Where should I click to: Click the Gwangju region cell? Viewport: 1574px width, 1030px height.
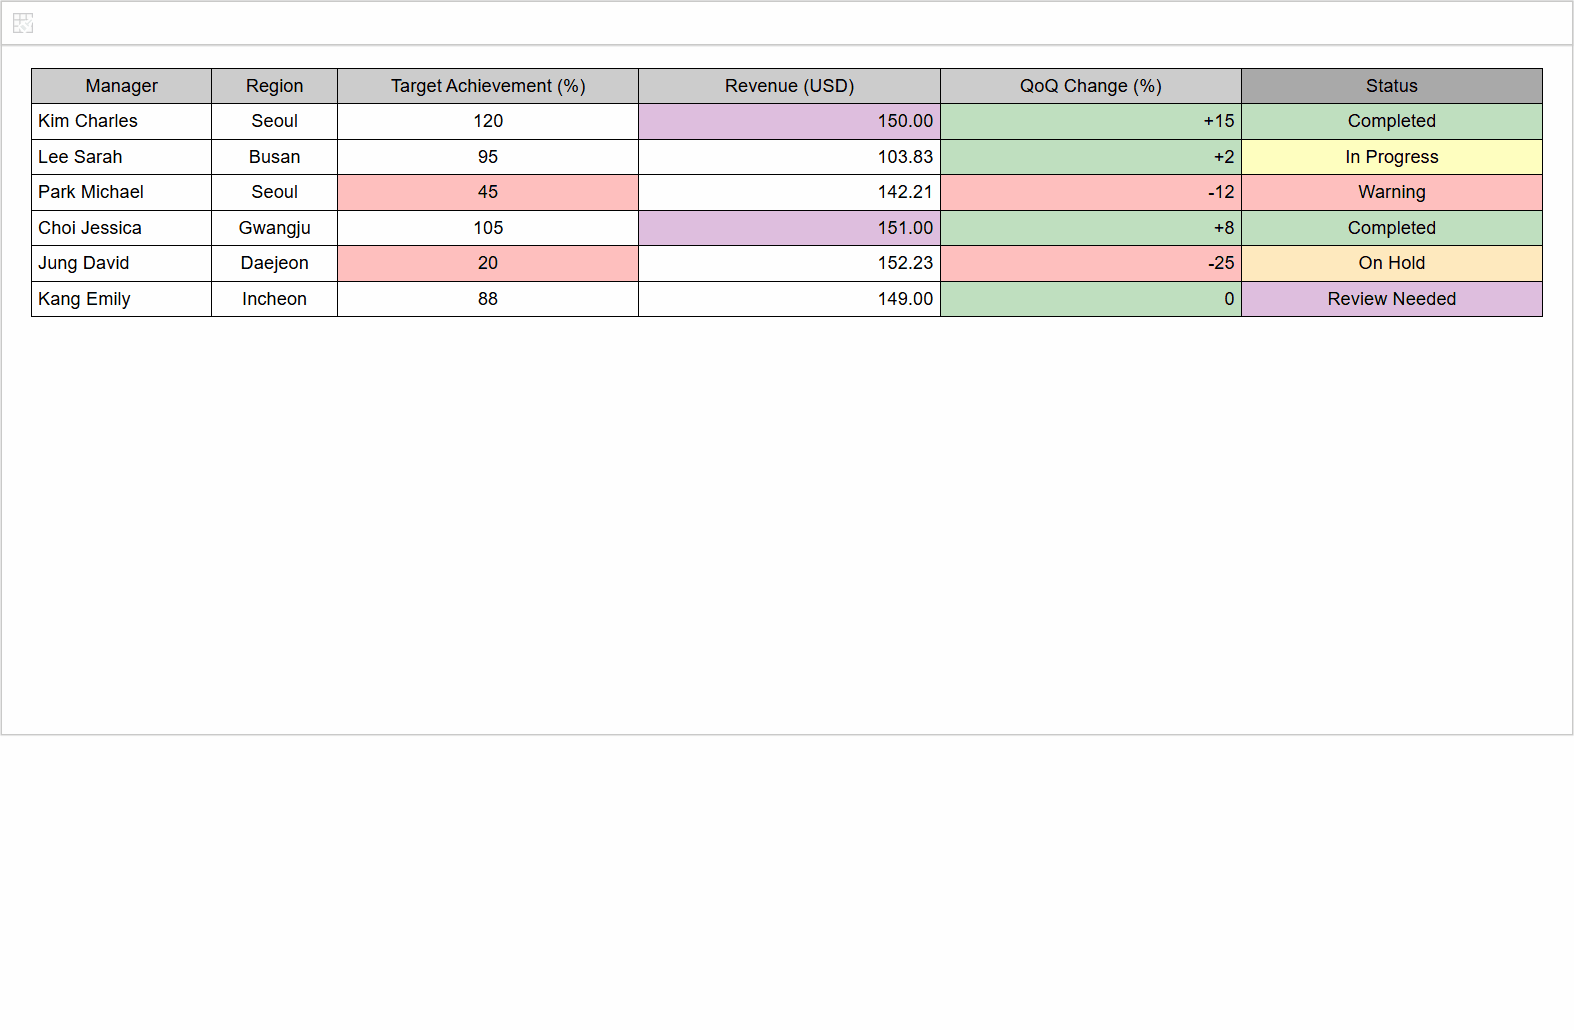[274, 228]
